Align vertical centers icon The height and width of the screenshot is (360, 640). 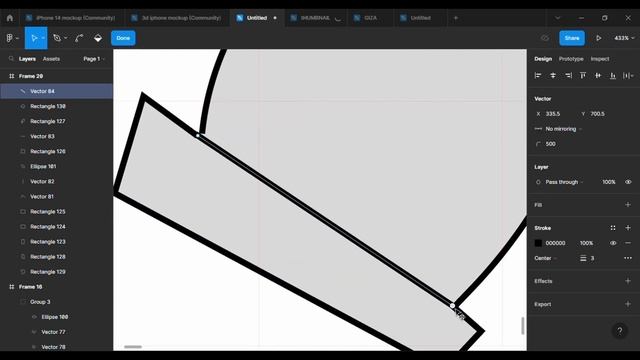[x=598, y=76]
